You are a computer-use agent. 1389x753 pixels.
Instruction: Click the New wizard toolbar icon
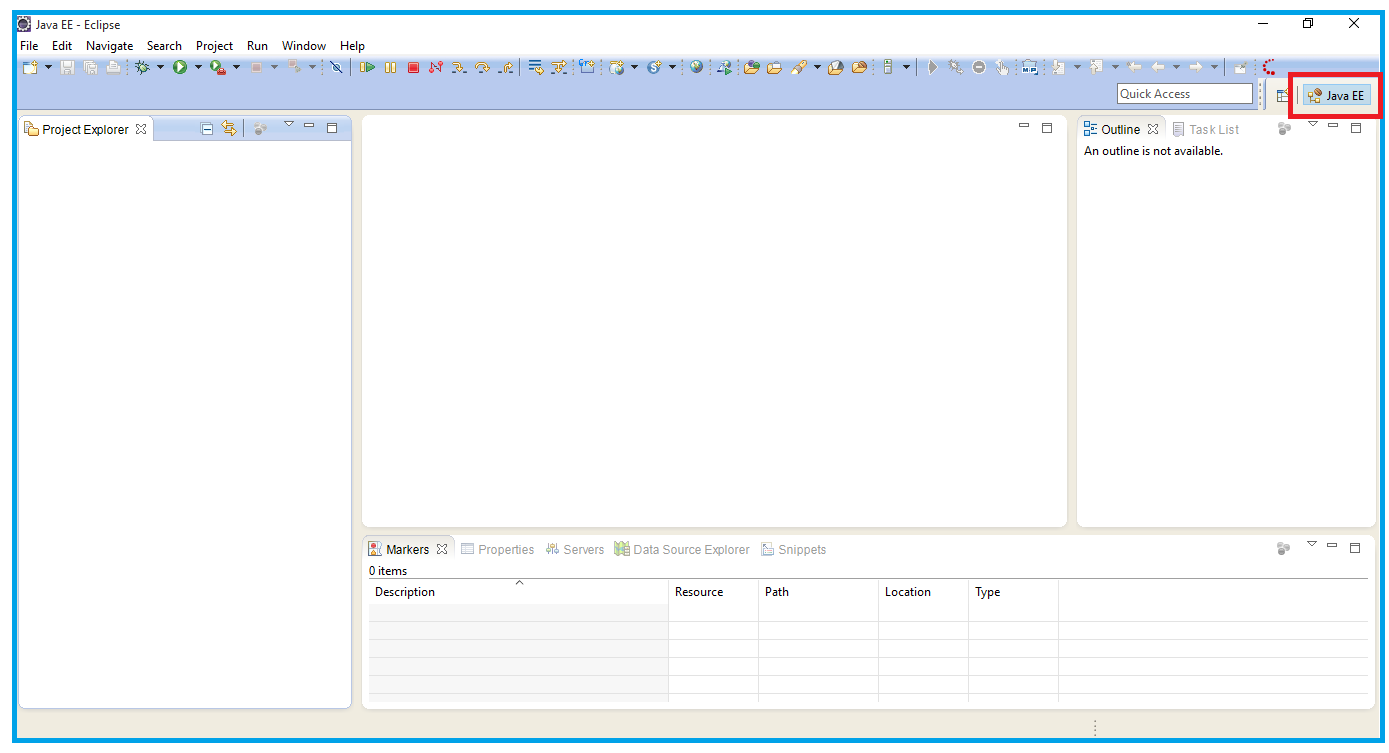point(31,67)
